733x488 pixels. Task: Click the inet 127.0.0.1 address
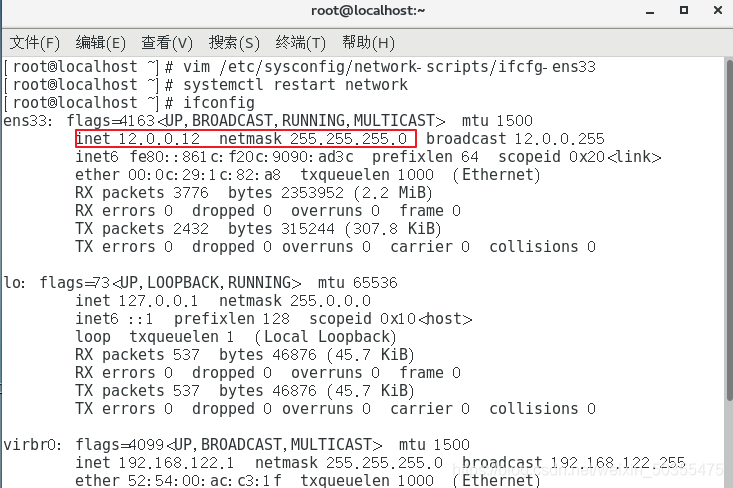tap(137, 301)
